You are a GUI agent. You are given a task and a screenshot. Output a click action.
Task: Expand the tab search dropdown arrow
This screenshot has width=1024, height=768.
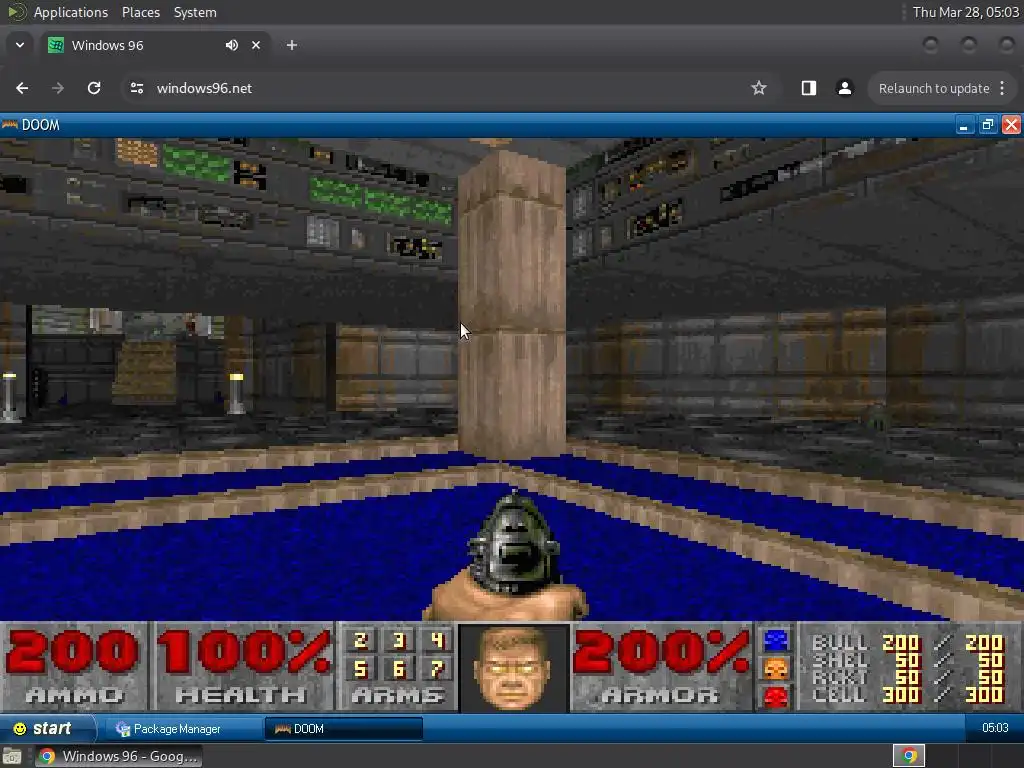[20, 45]
